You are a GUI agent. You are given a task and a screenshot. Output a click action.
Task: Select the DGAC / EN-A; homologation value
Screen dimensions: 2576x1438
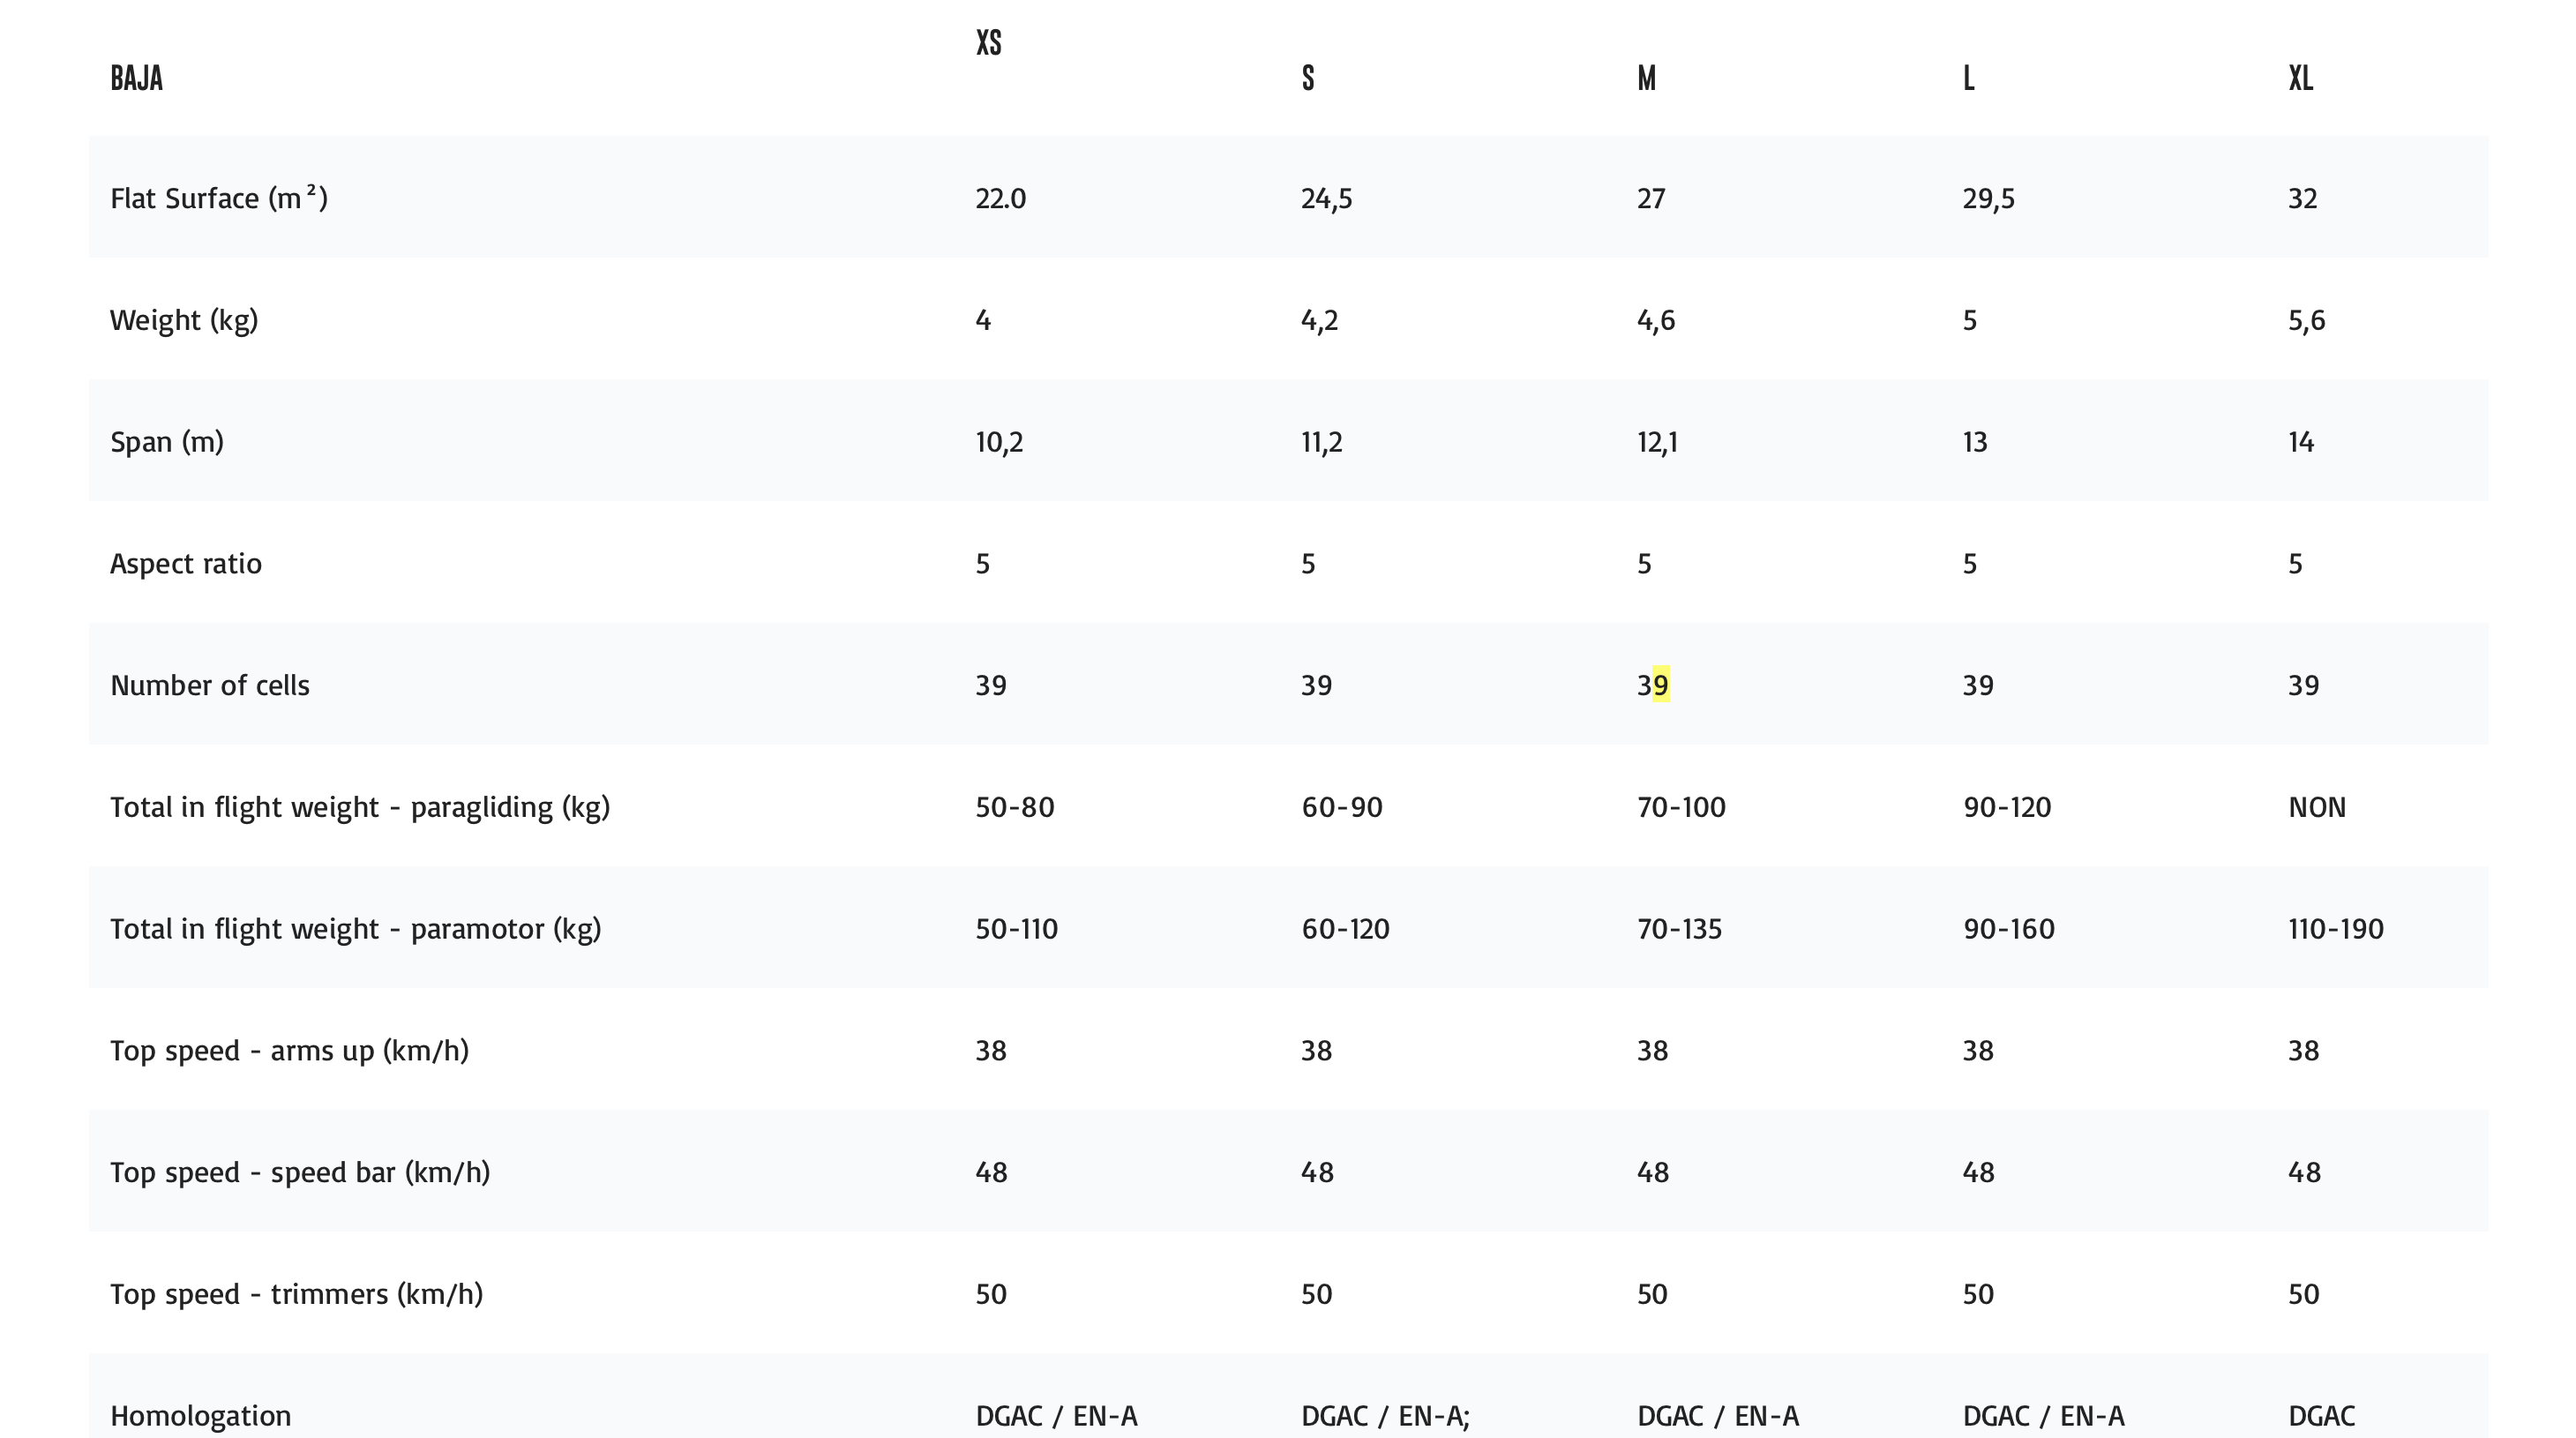point(1385,1416)
